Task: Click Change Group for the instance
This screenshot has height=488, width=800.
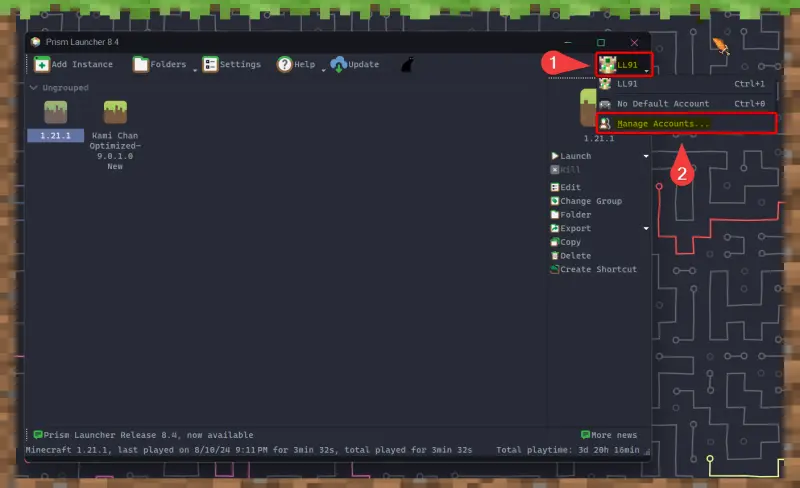Action: pyautogui.click(x=590, y=201)
